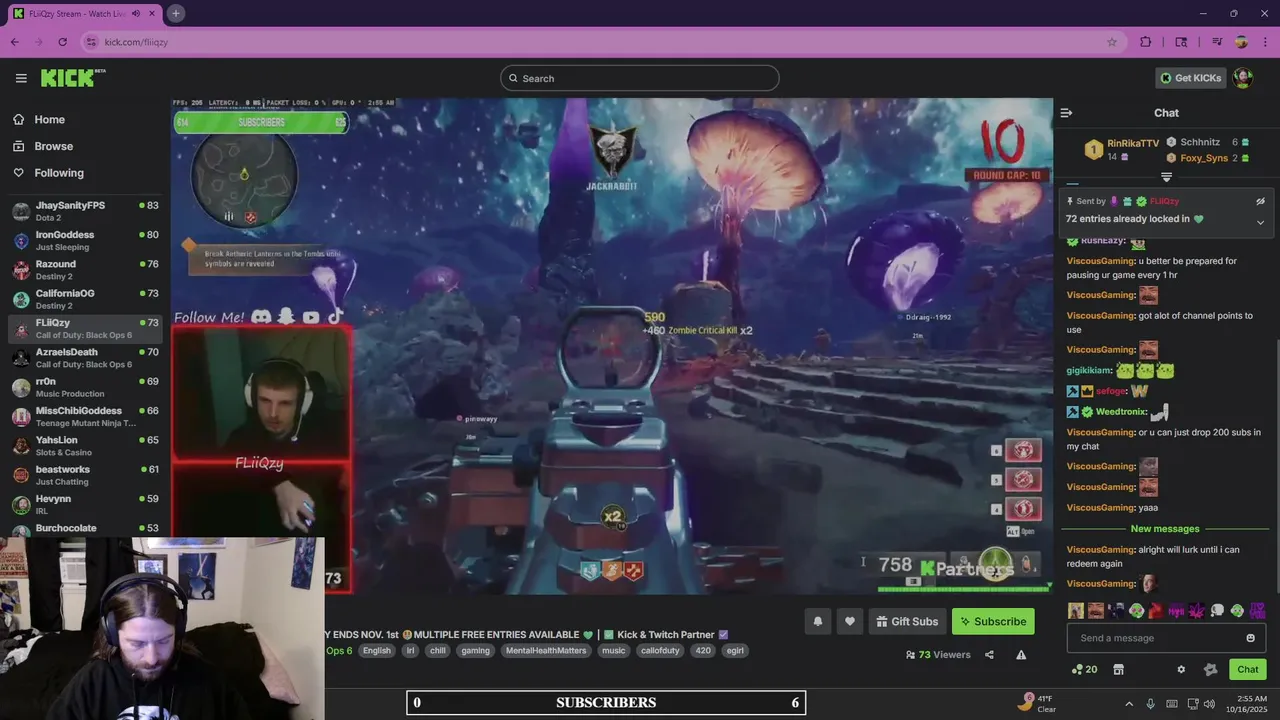Collapse the chat panel with arrow icon
This screenshot has width=1280, height=720.
pos(1066,113)
